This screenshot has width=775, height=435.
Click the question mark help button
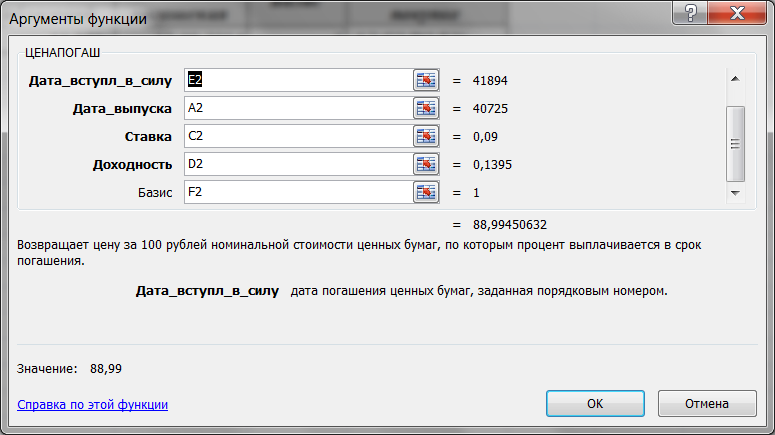[x=690, y=12]
